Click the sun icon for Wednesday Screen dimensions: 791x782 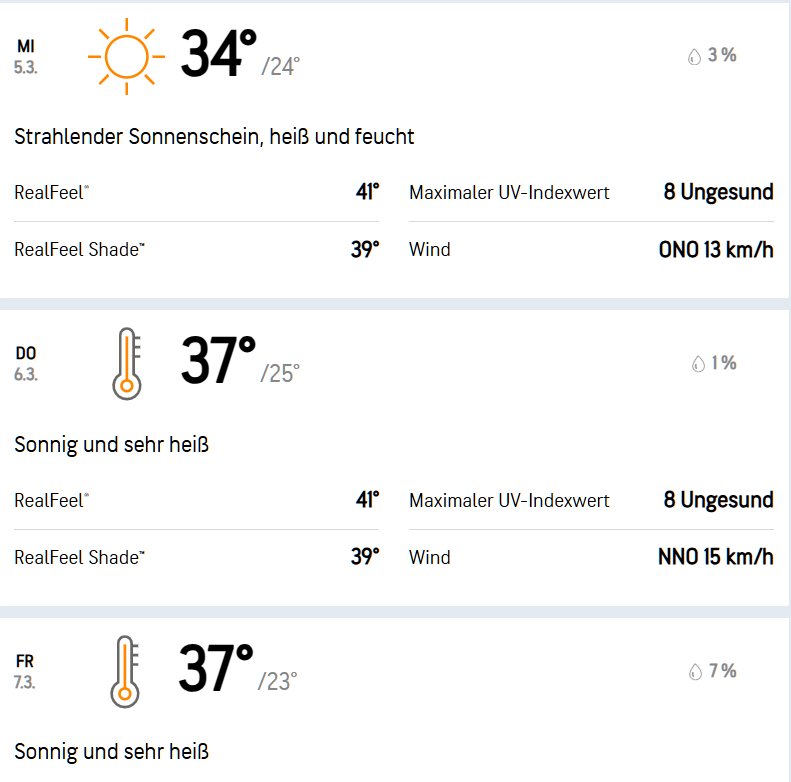tap(125, 55)
